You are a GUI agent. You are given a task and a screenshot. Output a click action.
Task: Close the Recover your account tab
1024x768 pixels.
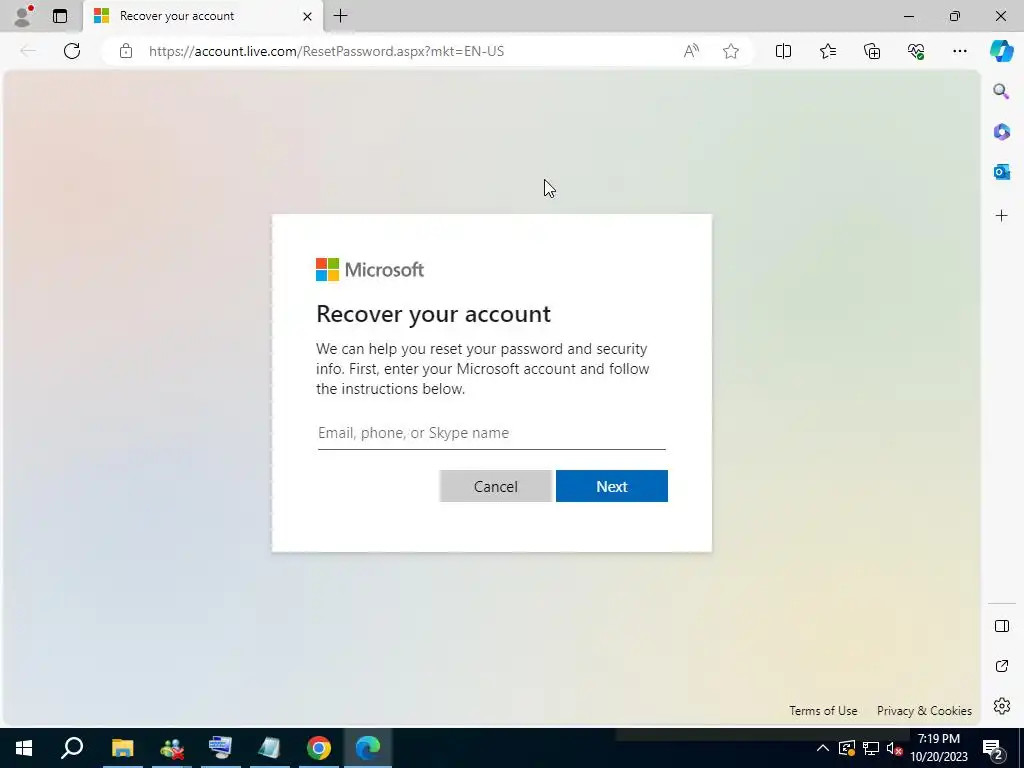[307, 16]
